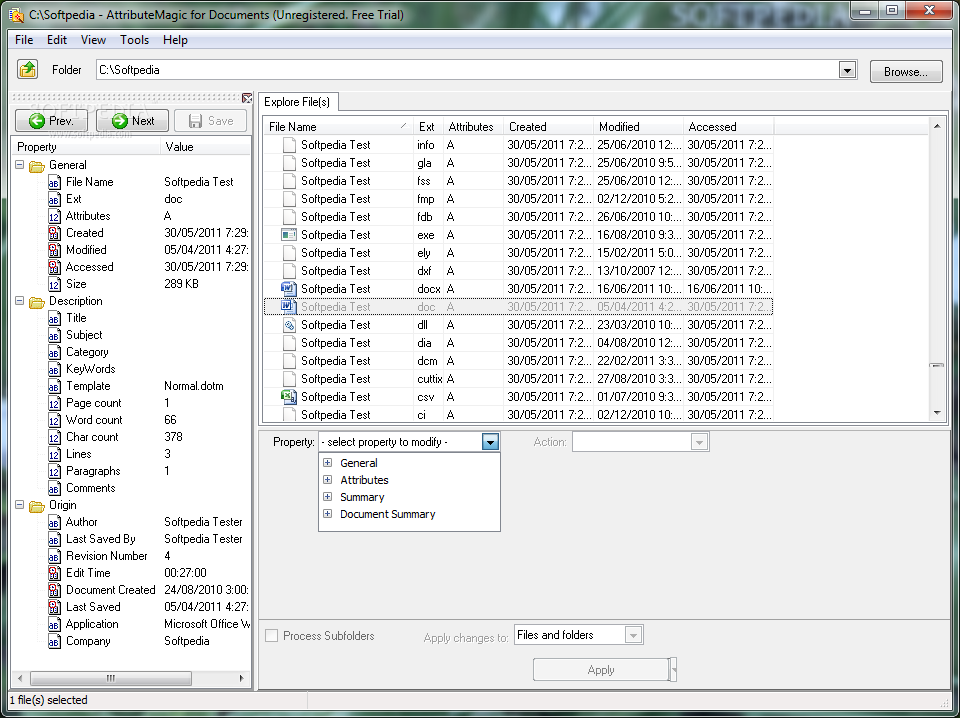Select the Explore File(s) tab
960x718 pixels.
[298, 102]
